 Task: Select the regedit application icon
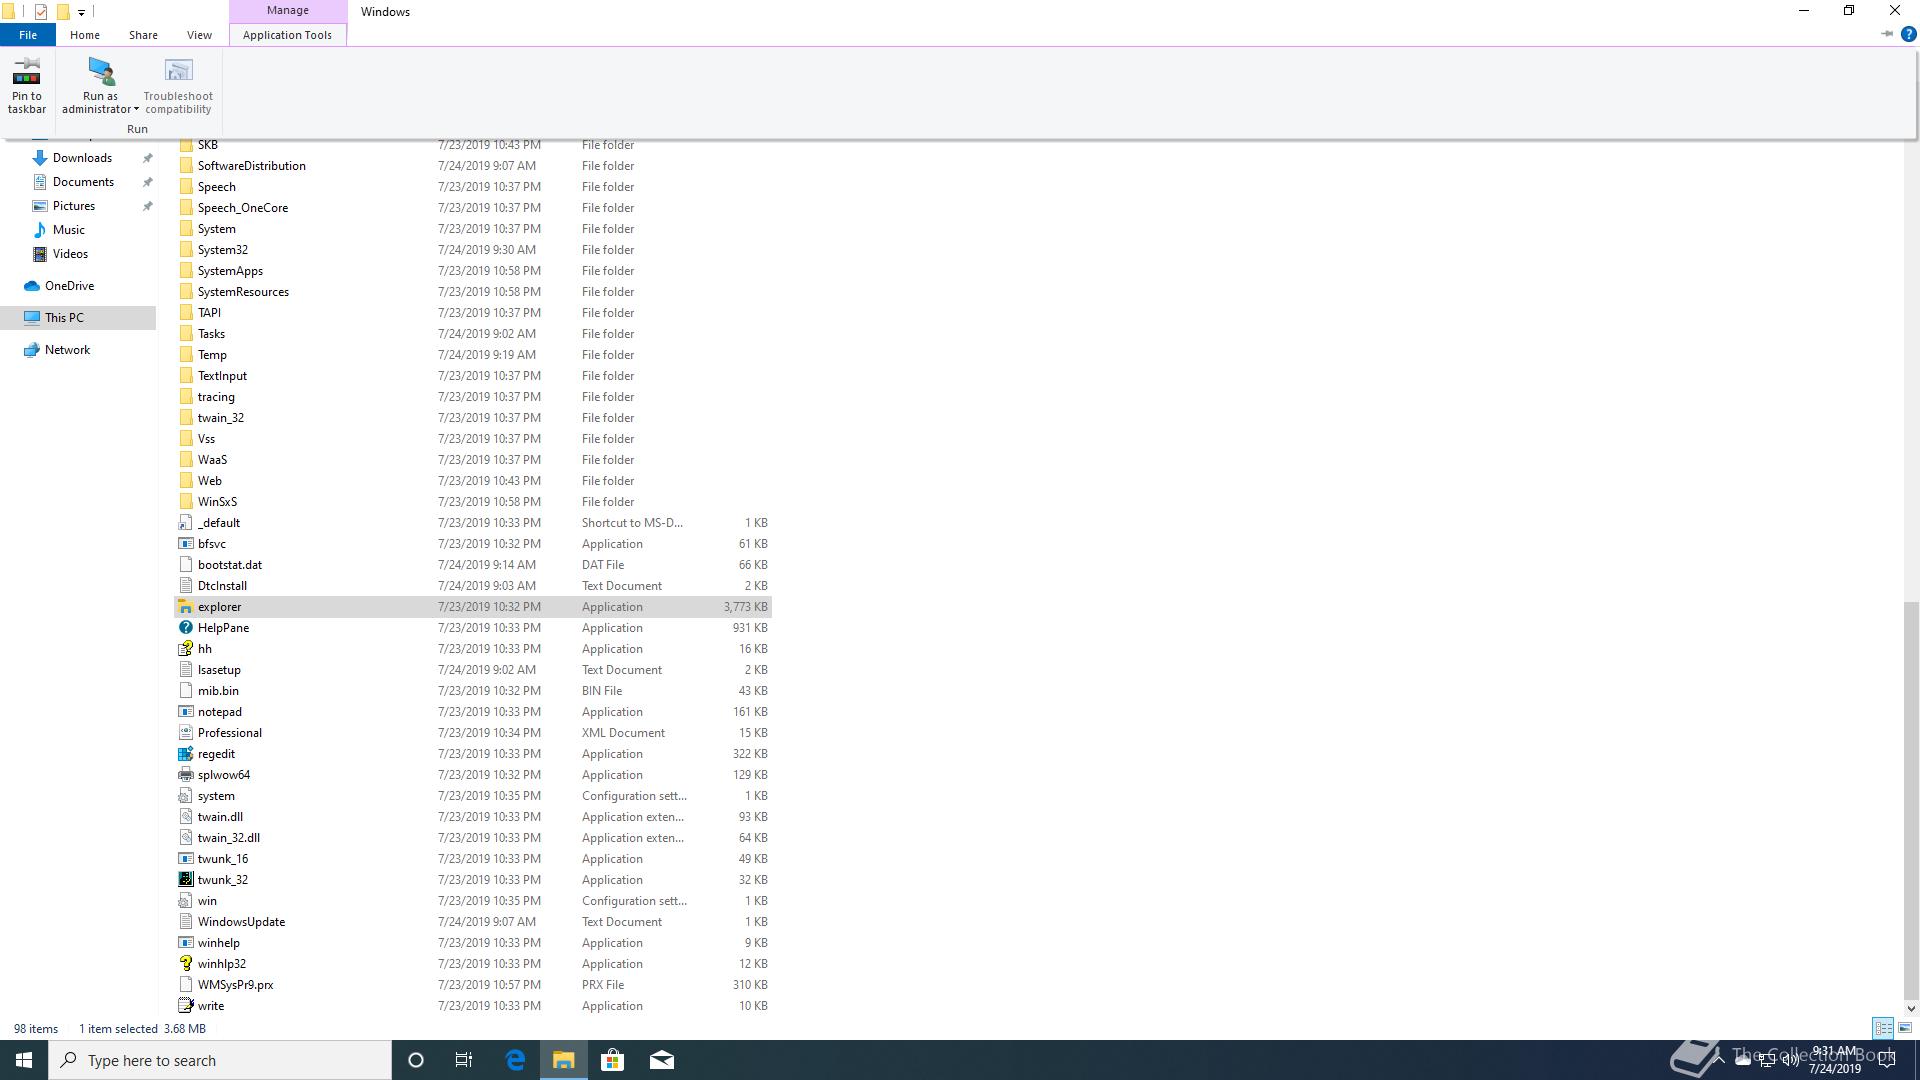tap(185, 754)
